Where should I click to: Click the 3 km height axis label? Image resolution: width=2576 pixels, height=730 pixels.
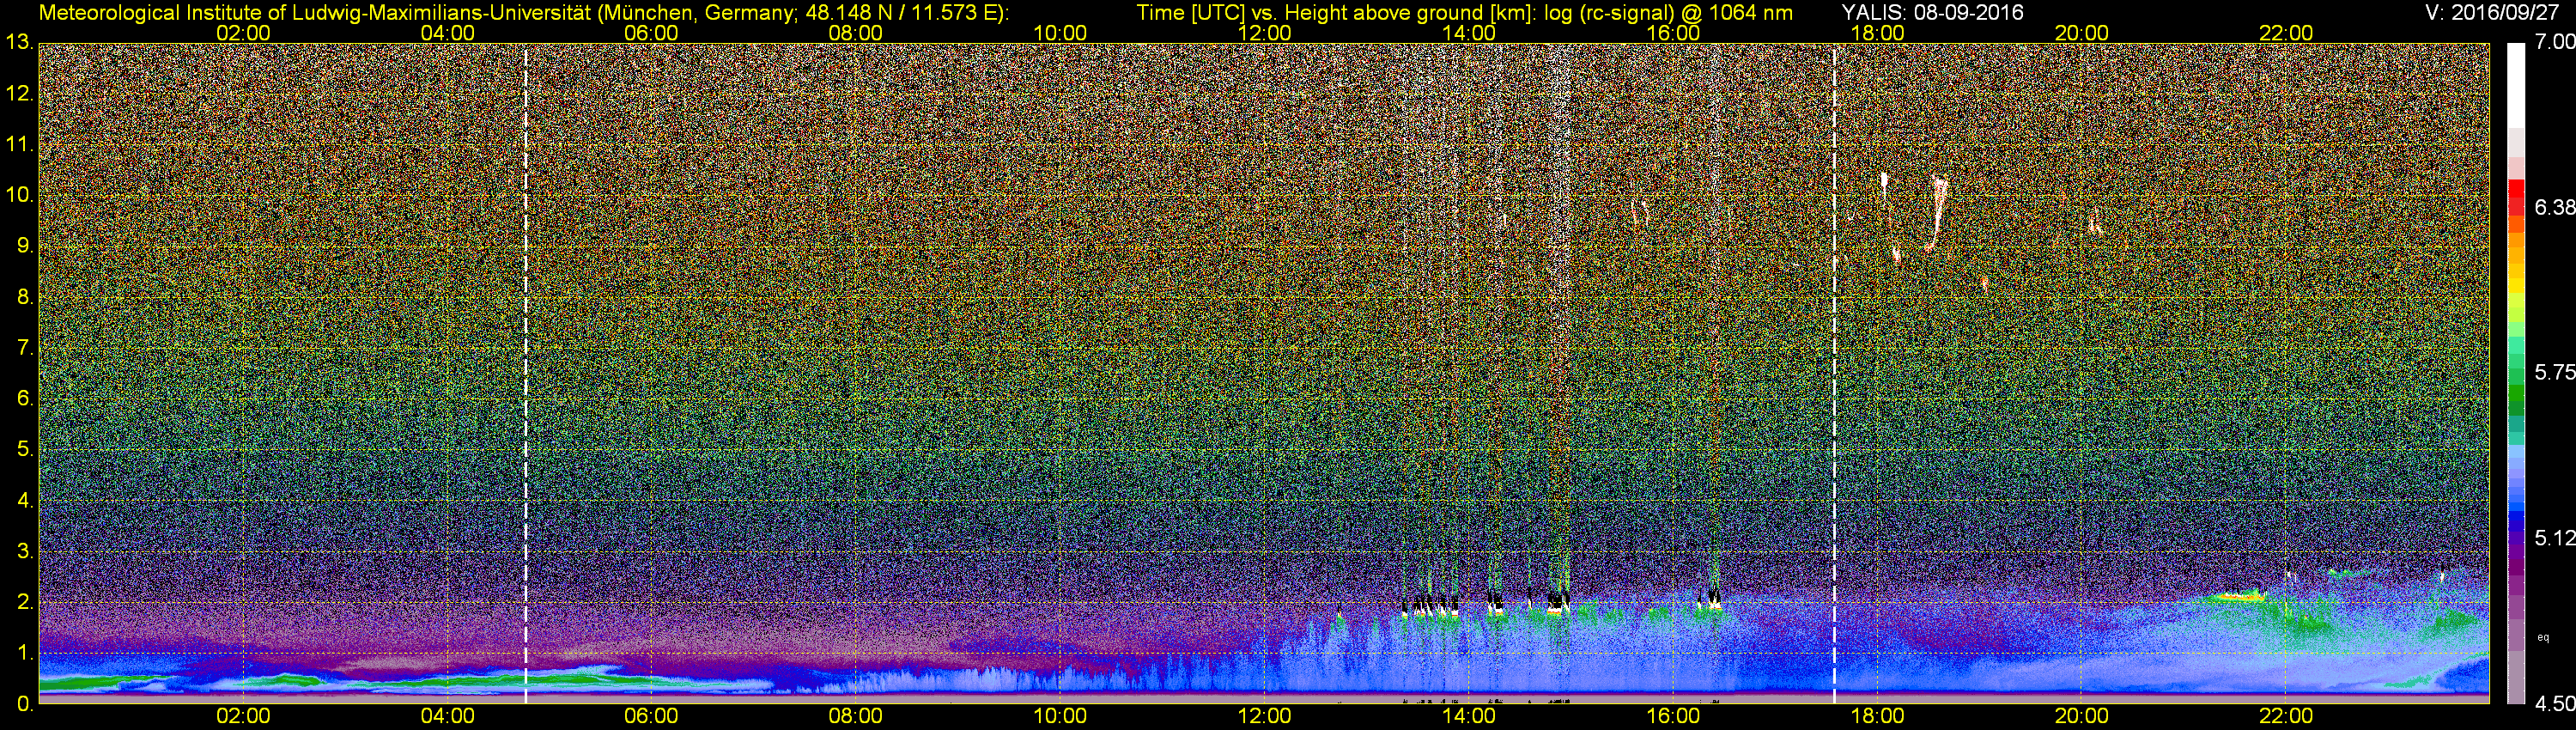24,551
